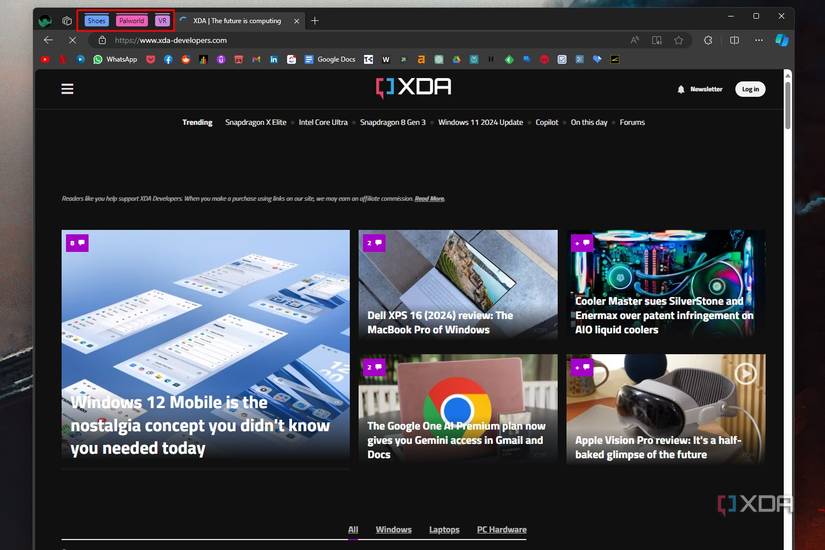The height and width of the screenshot is (550, 825).
Task: Open the WhatsApp bookmark
Action: click(115, 59)
